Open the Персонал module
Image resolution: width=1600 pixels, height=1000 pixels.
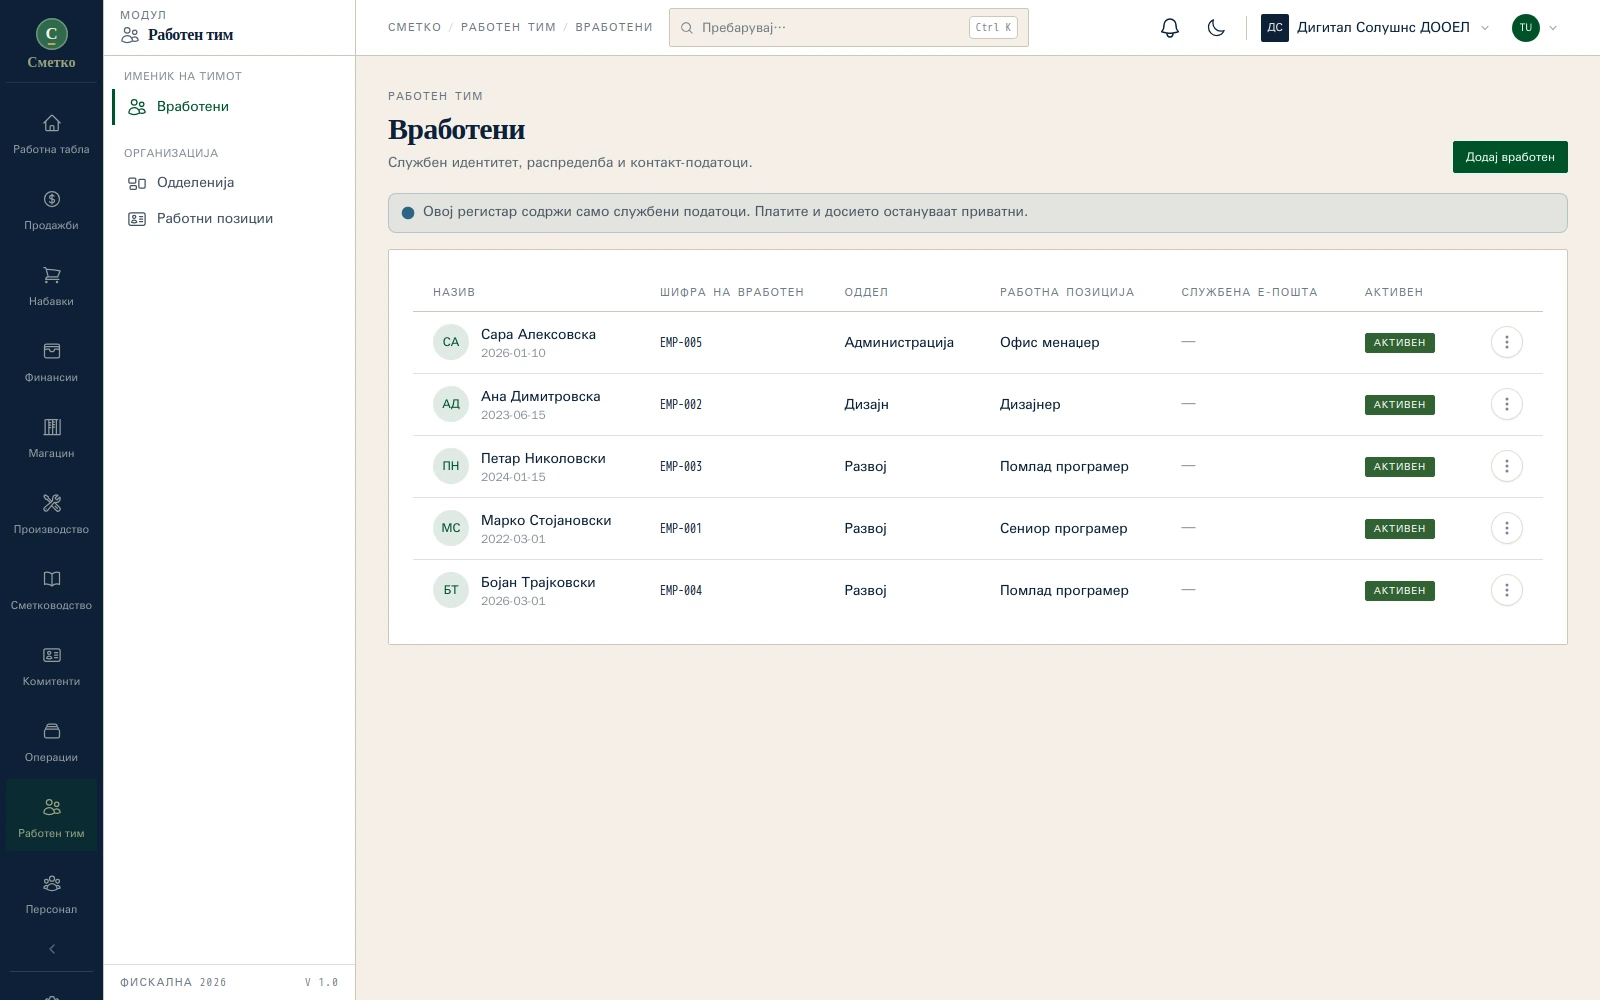[51, 895]
